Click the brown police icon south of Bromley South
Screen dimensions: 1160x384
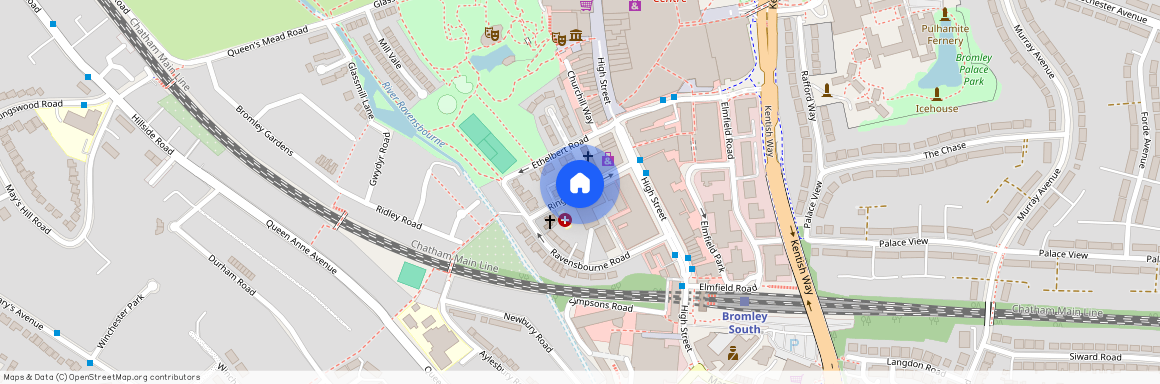click(733, 353)
